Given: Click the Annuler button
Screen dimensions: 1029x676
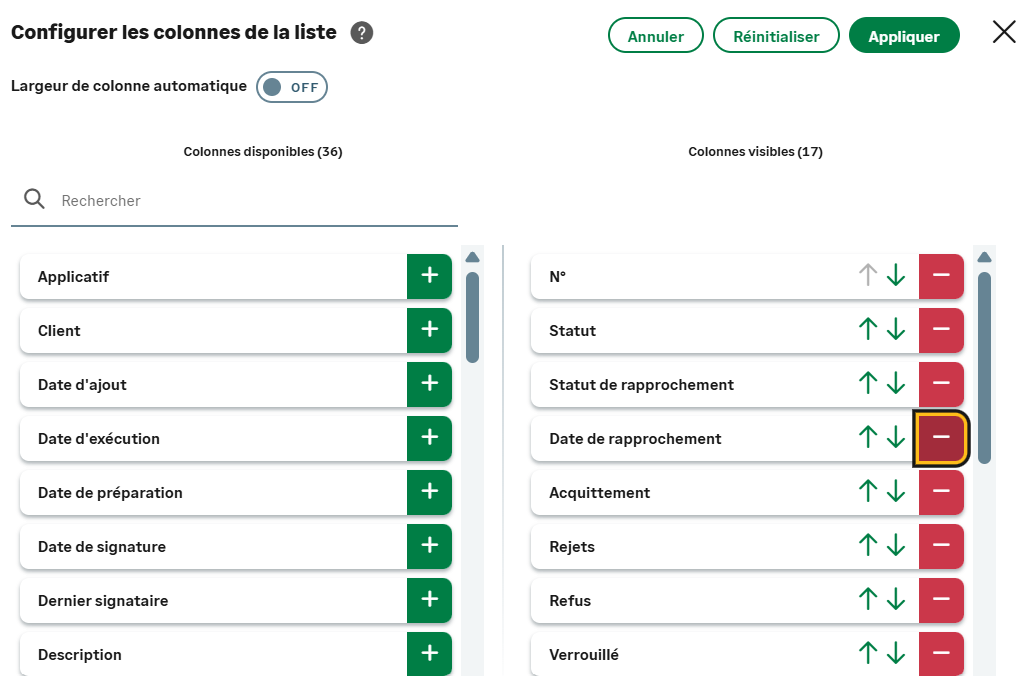Looking at the screenshot, I should click(x=655, y=36).
